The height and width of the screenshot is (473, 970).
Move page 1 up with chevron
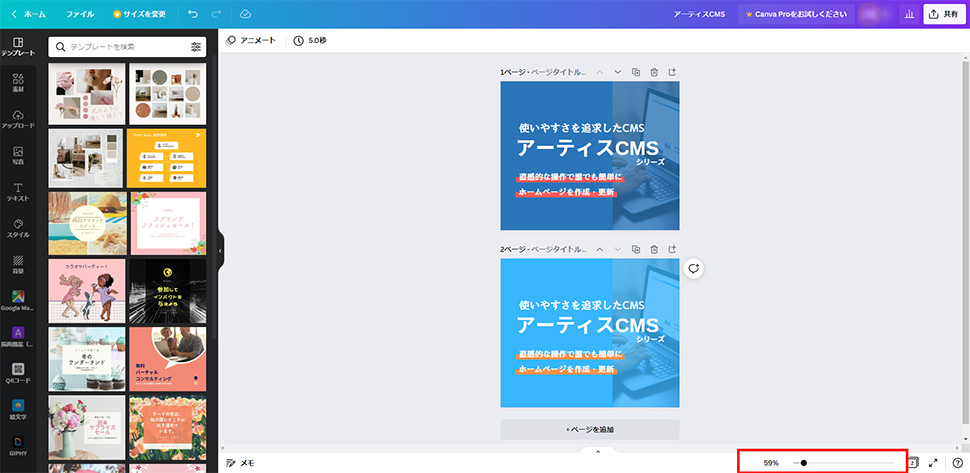[x=599, y=72]
